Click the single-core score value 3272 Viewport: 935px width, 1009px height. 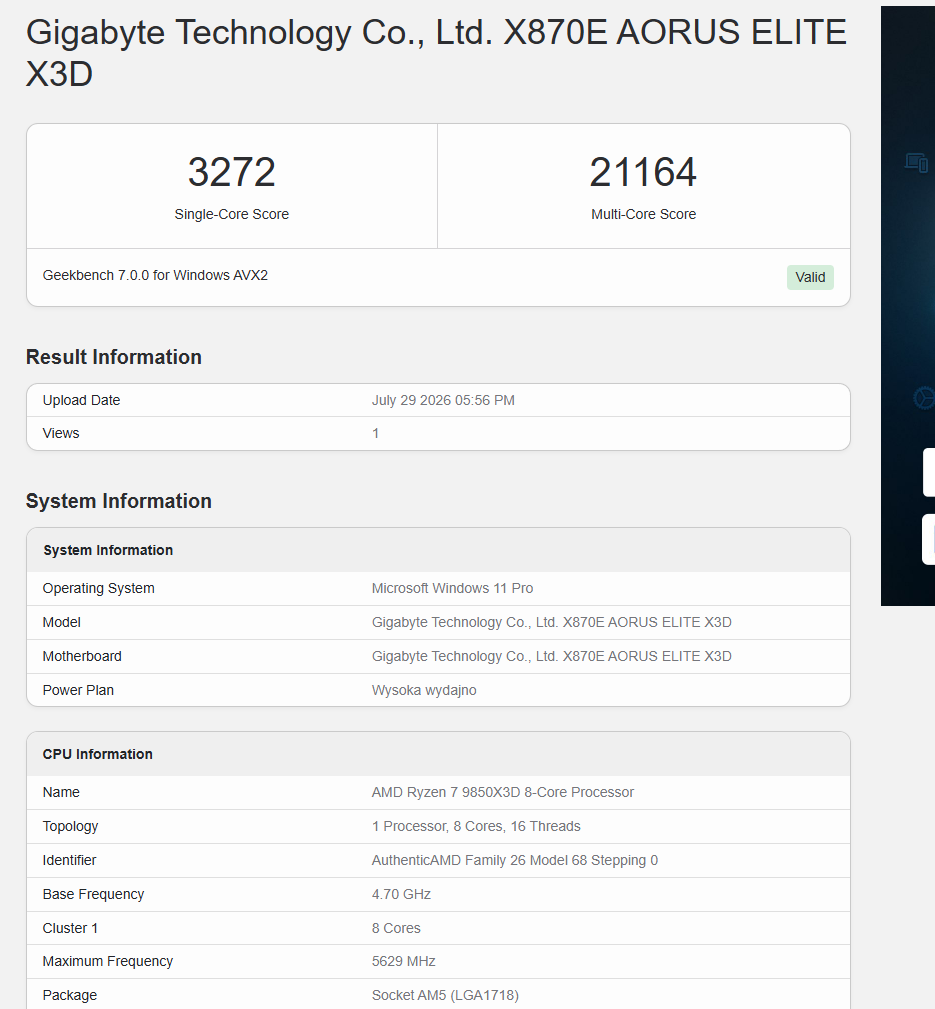click(x=232, y=172)
